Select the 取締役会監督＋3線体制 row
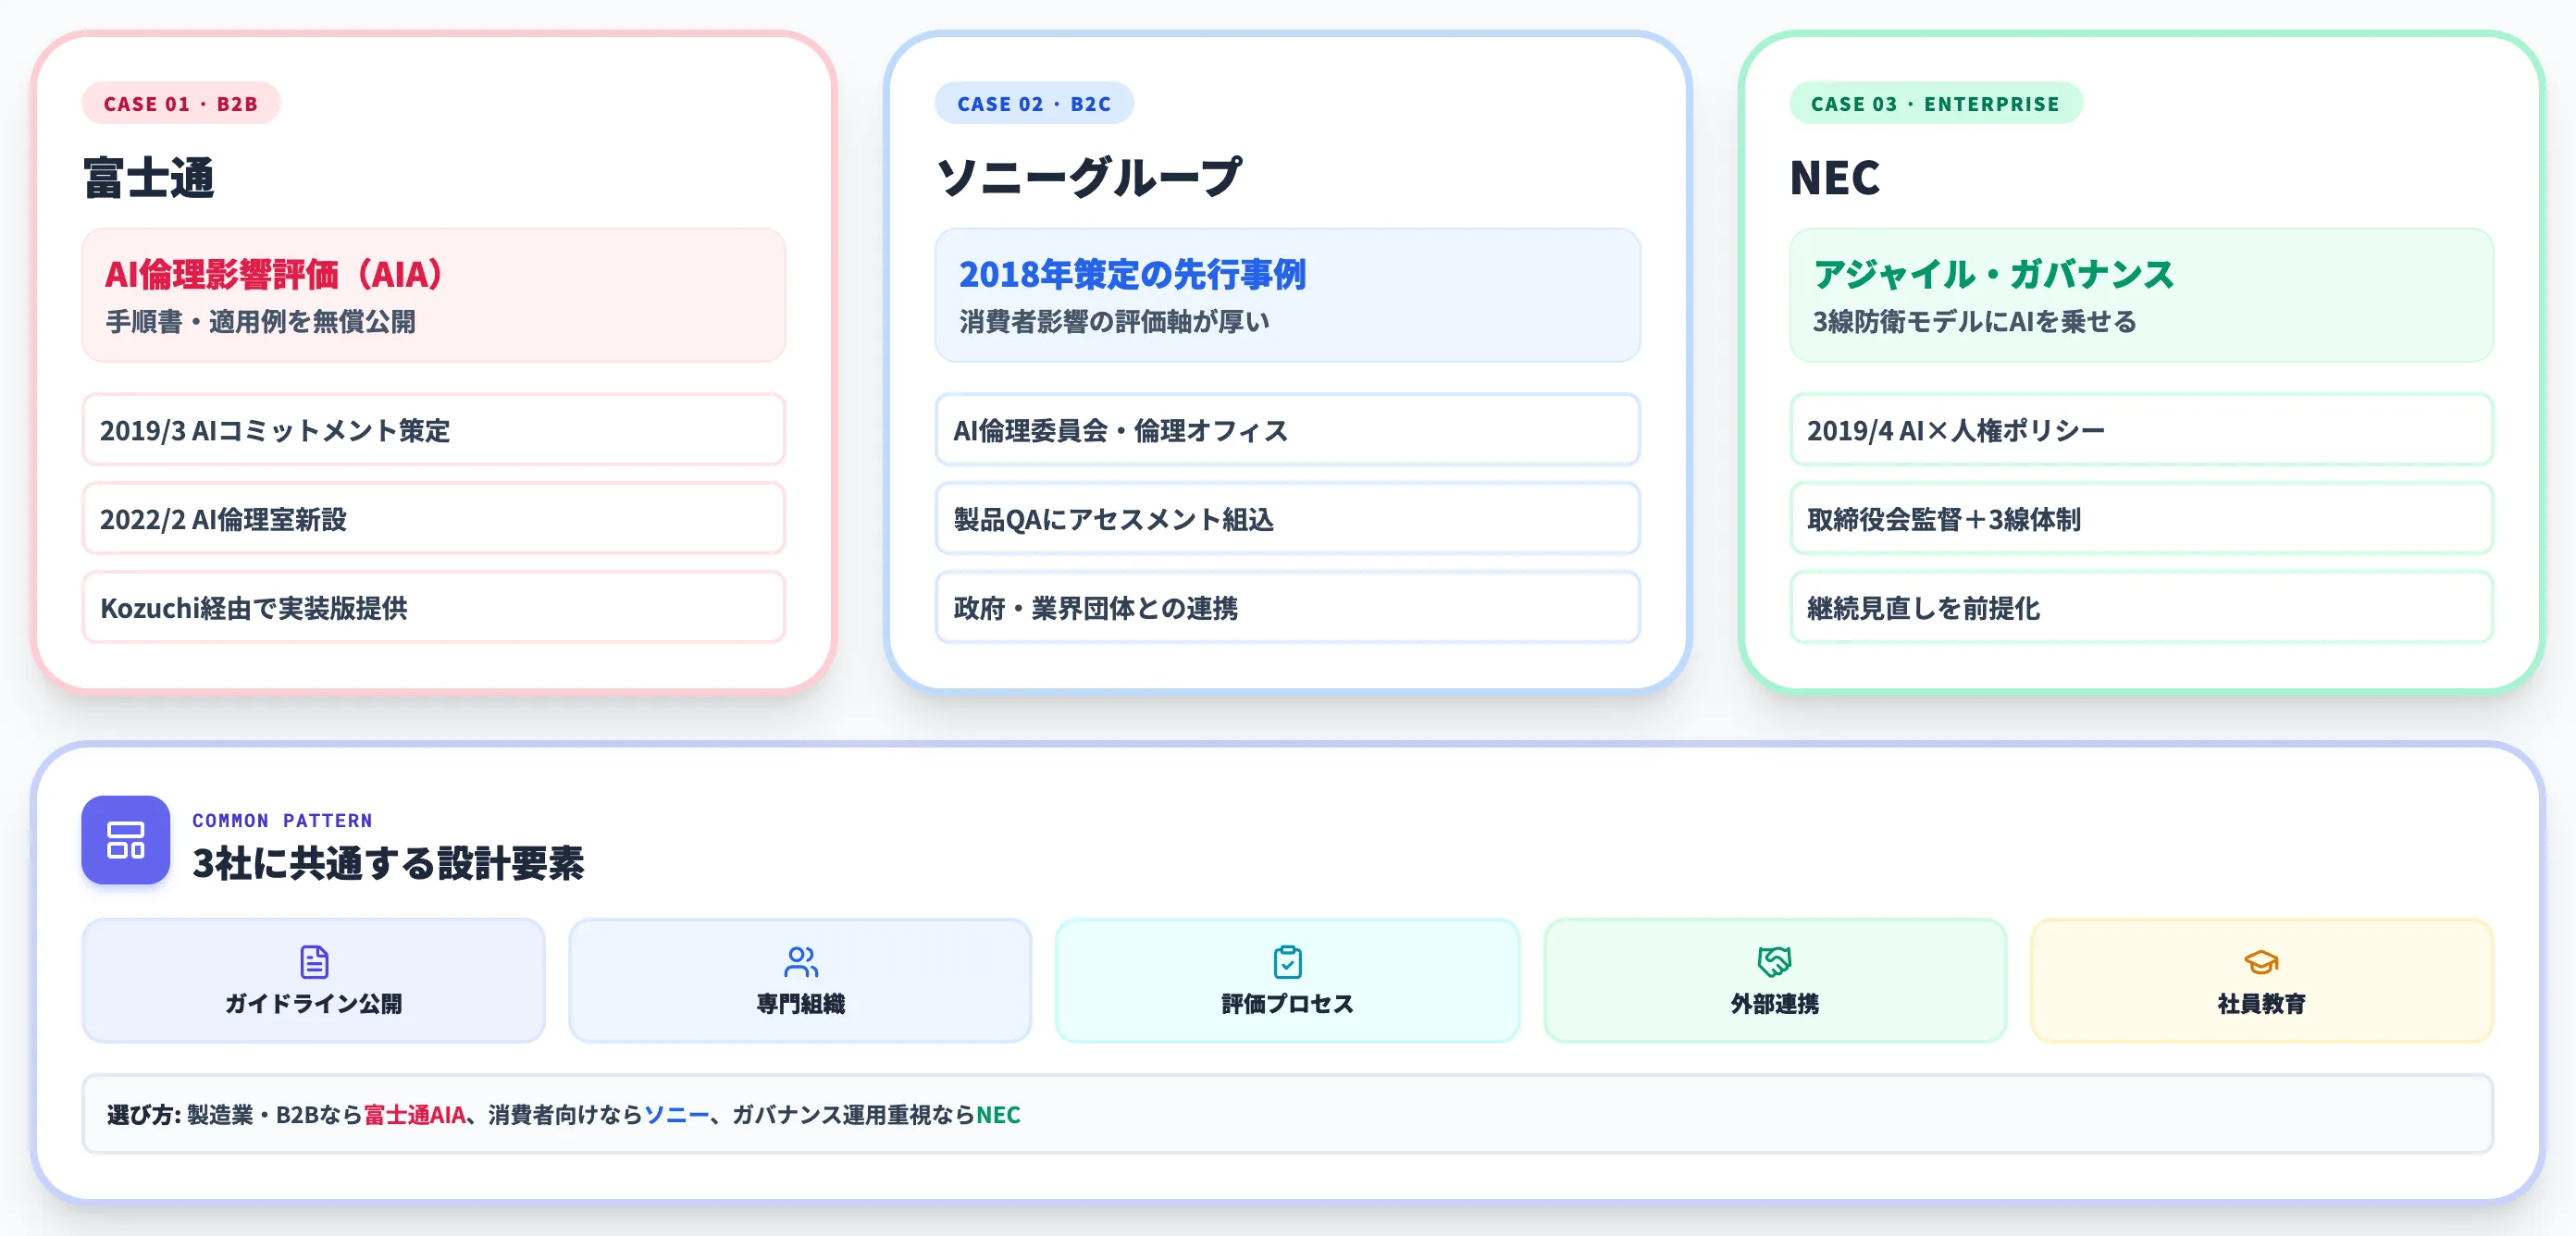Image resolution: width=2576 pixels, height=1236 pixels. tap(2141, 518)
